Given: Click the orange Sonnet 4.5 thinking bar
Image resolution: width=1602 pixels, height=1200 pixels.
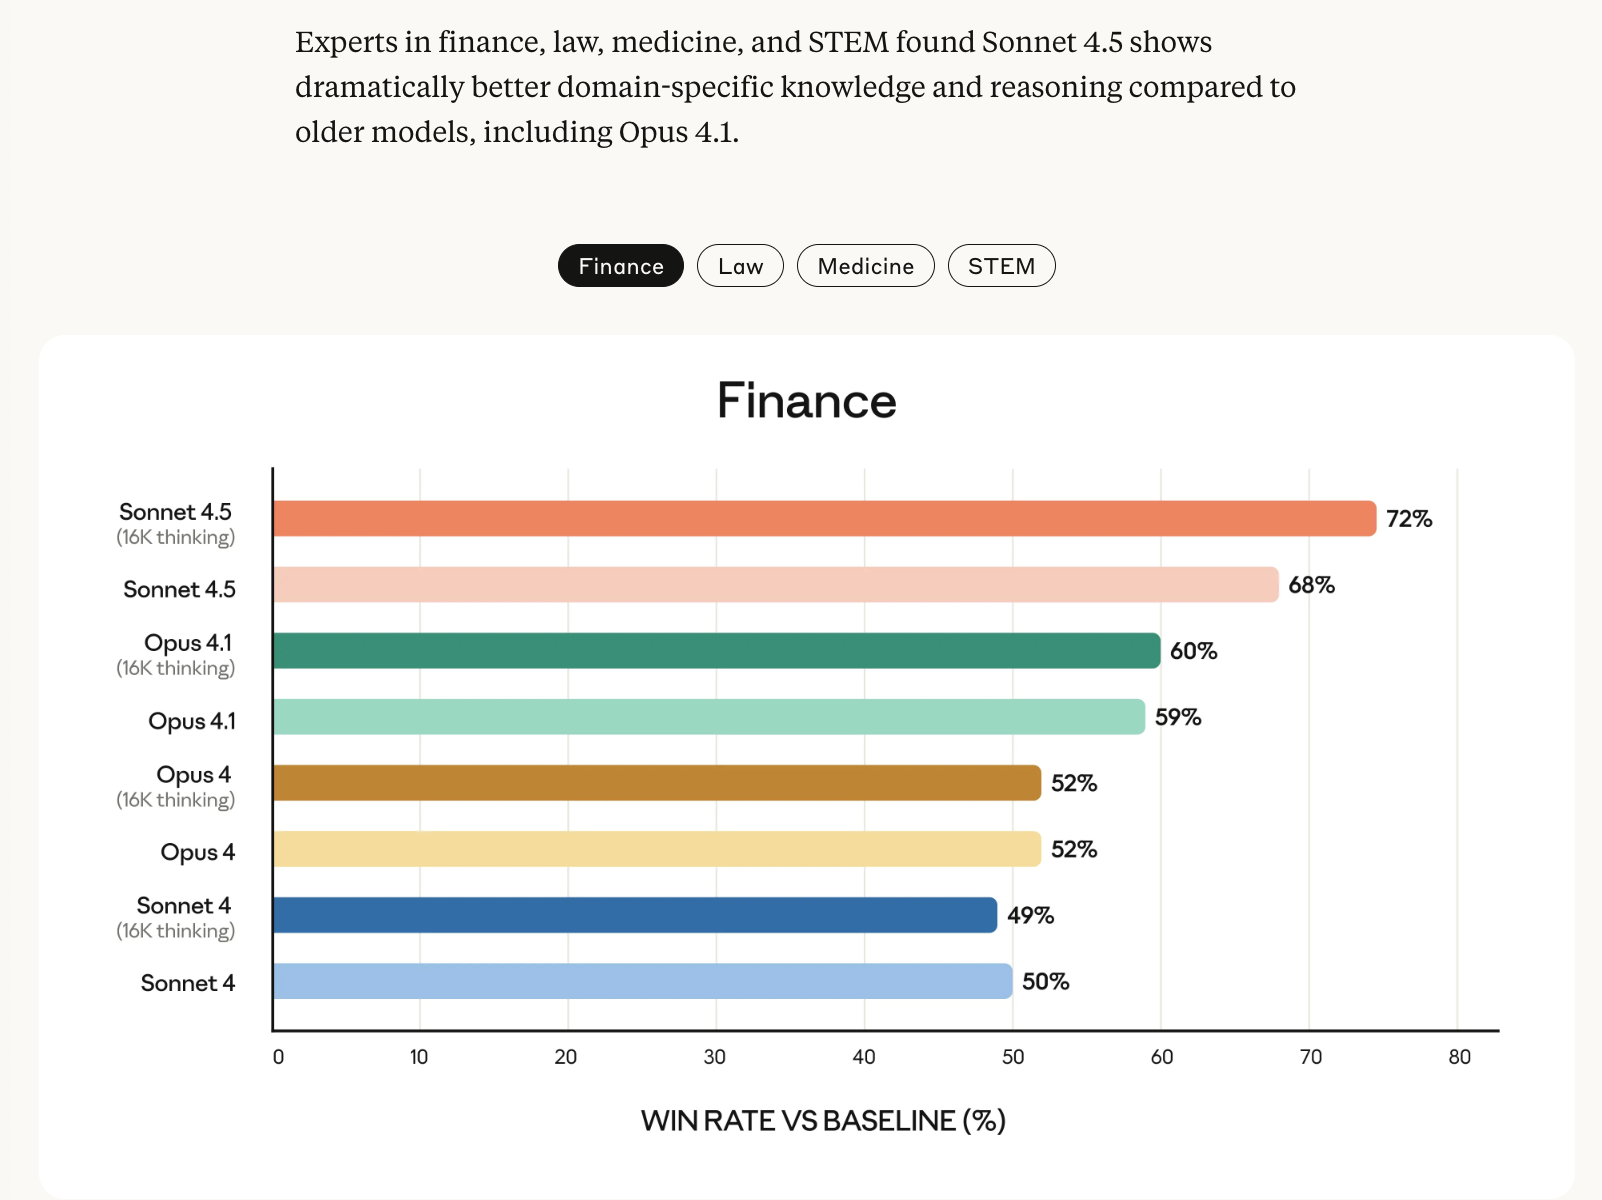Looking at the screenshot, I should (x=824, y=519).
